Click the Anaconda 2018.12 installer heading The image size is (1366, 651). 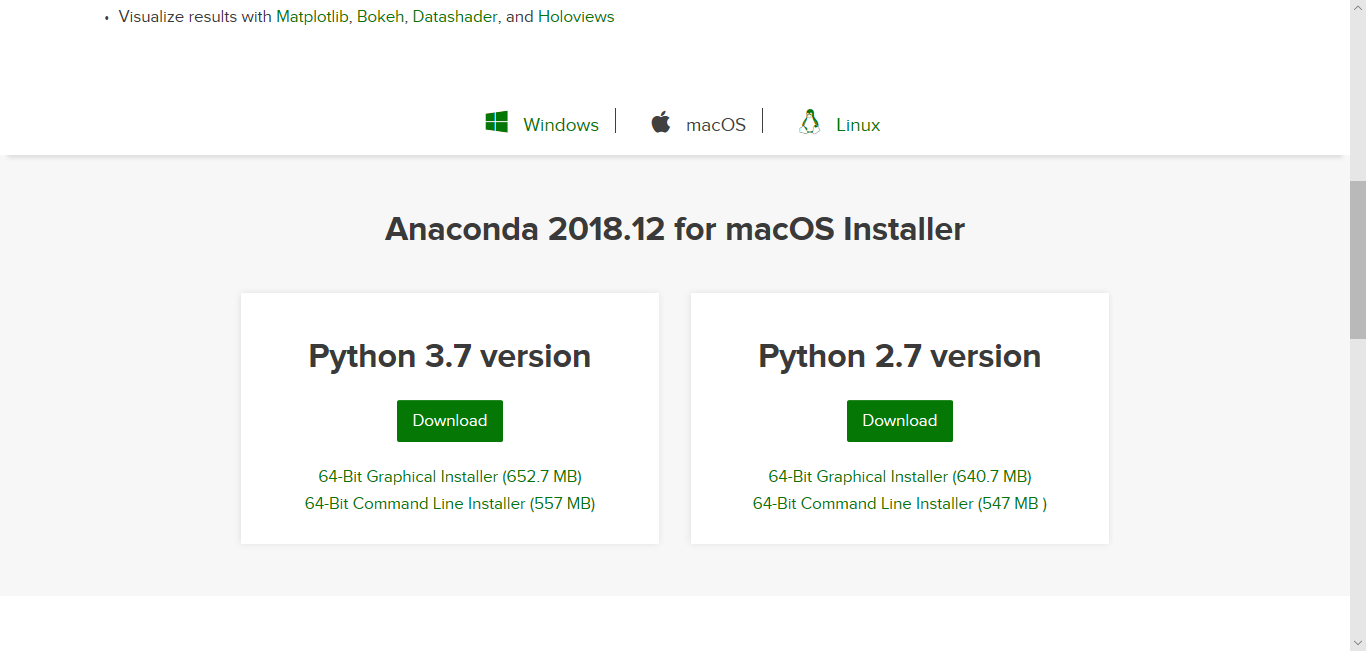(x=675, y=229)
